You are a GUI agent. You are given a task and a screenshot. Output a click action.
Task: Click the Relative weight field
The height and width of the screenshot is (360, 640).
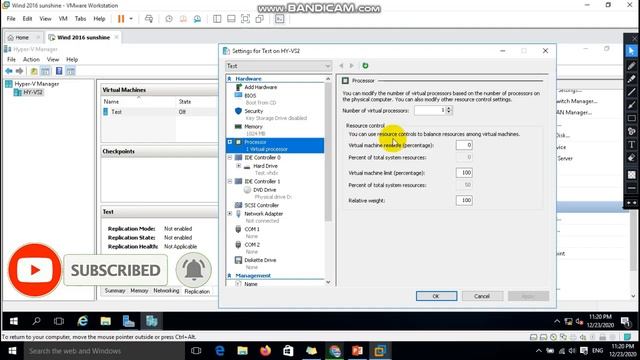coord(464,200)
